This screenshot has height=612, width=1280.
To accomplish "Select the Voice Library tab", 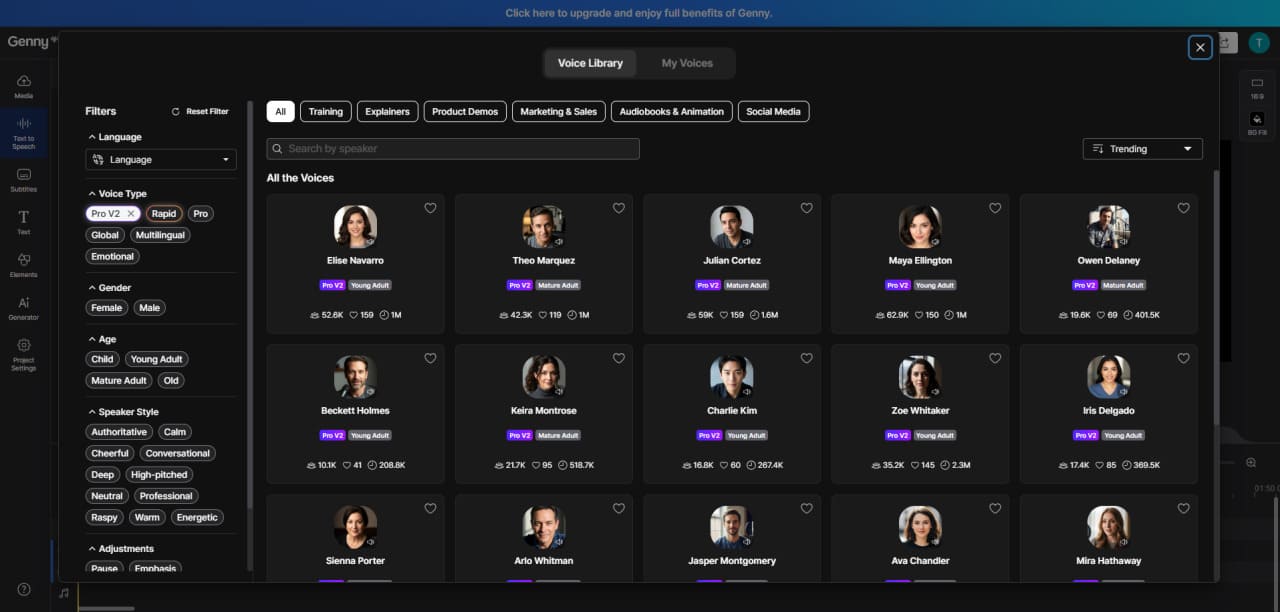I will pyautogui.click(x=590, y=63).
